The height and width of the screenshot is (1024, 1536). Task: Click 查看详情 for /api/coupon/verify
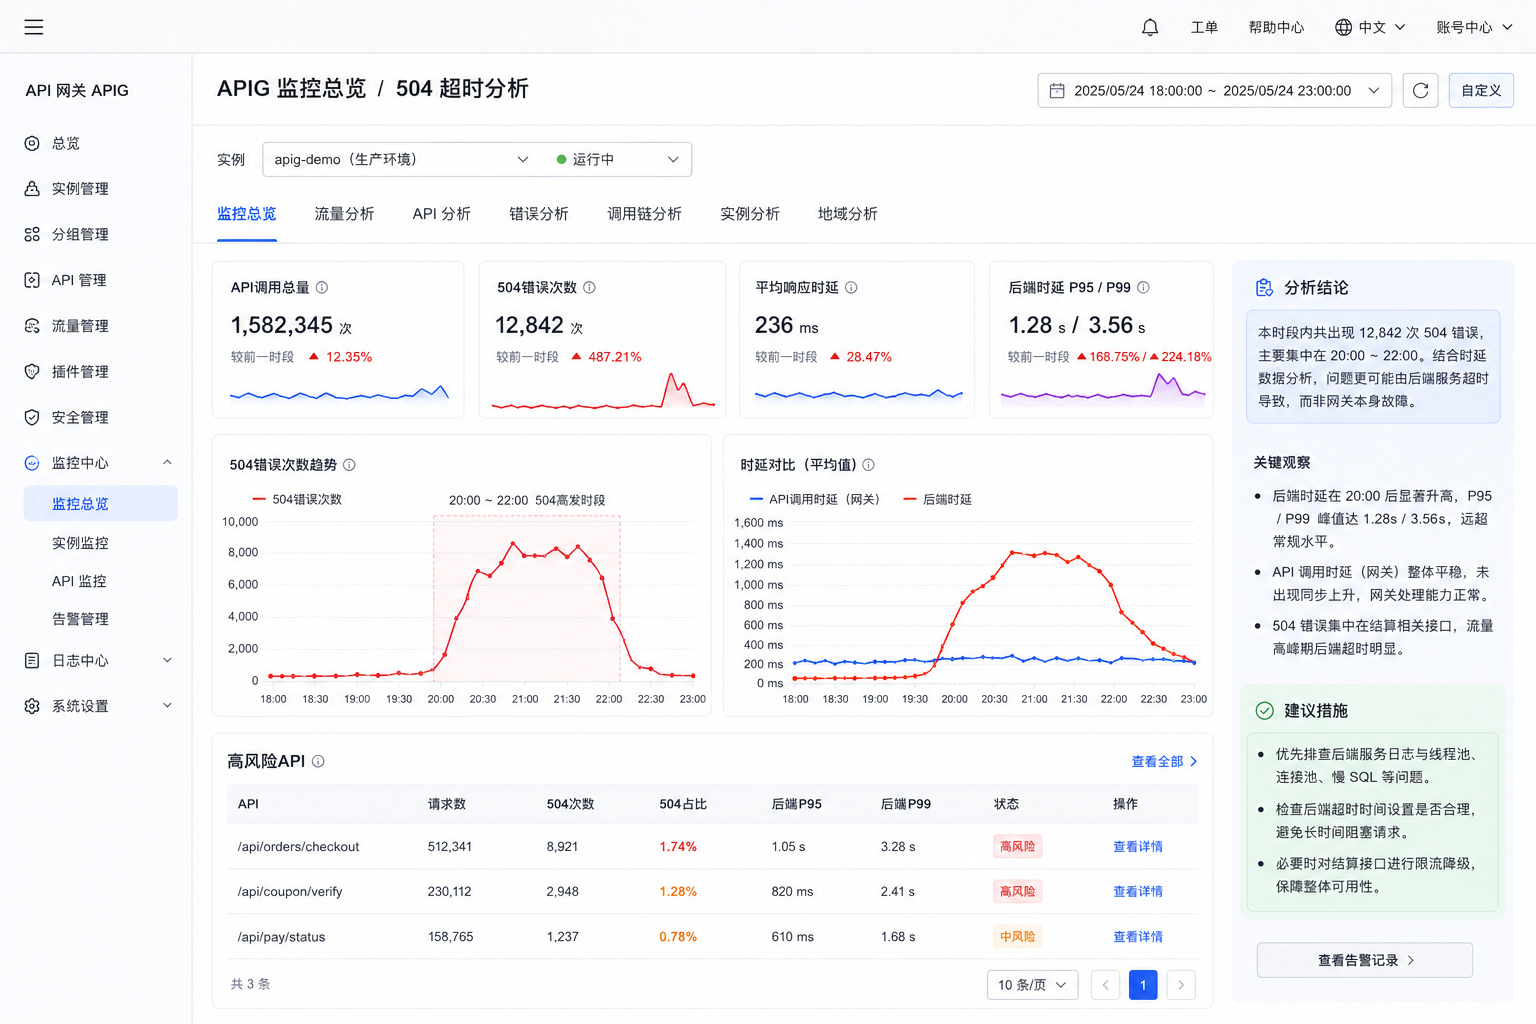[1138, 891]
